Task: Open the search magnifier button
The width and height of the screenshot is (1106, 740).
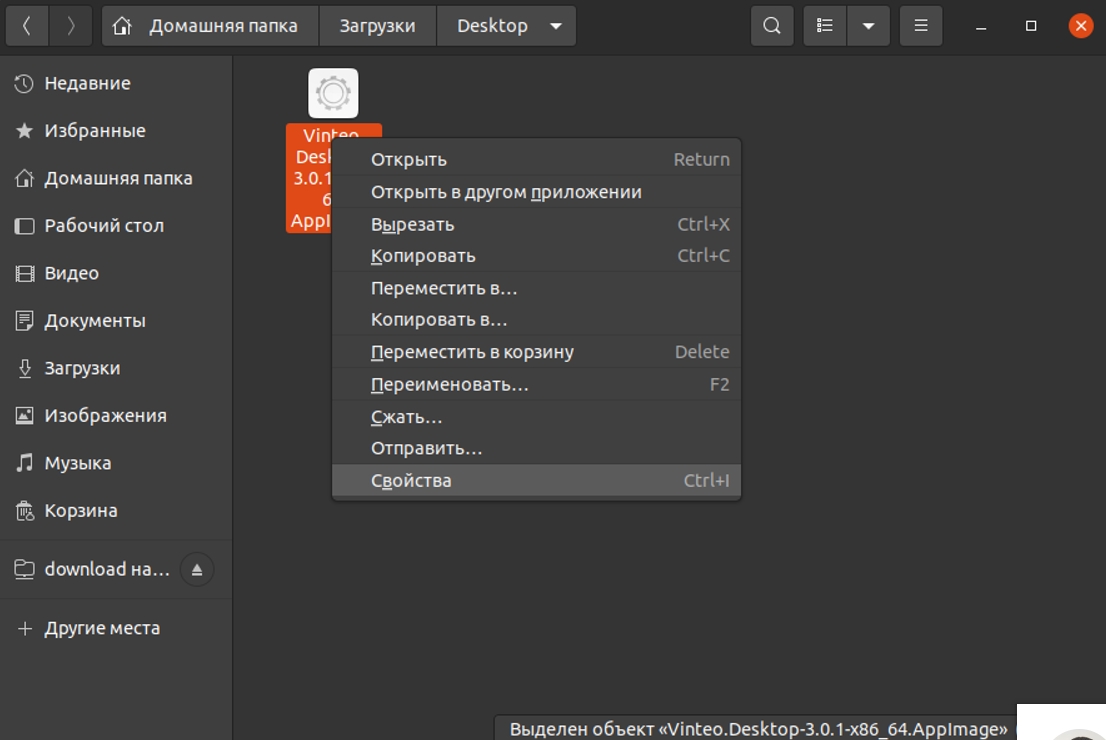Action: coord(772,26)
